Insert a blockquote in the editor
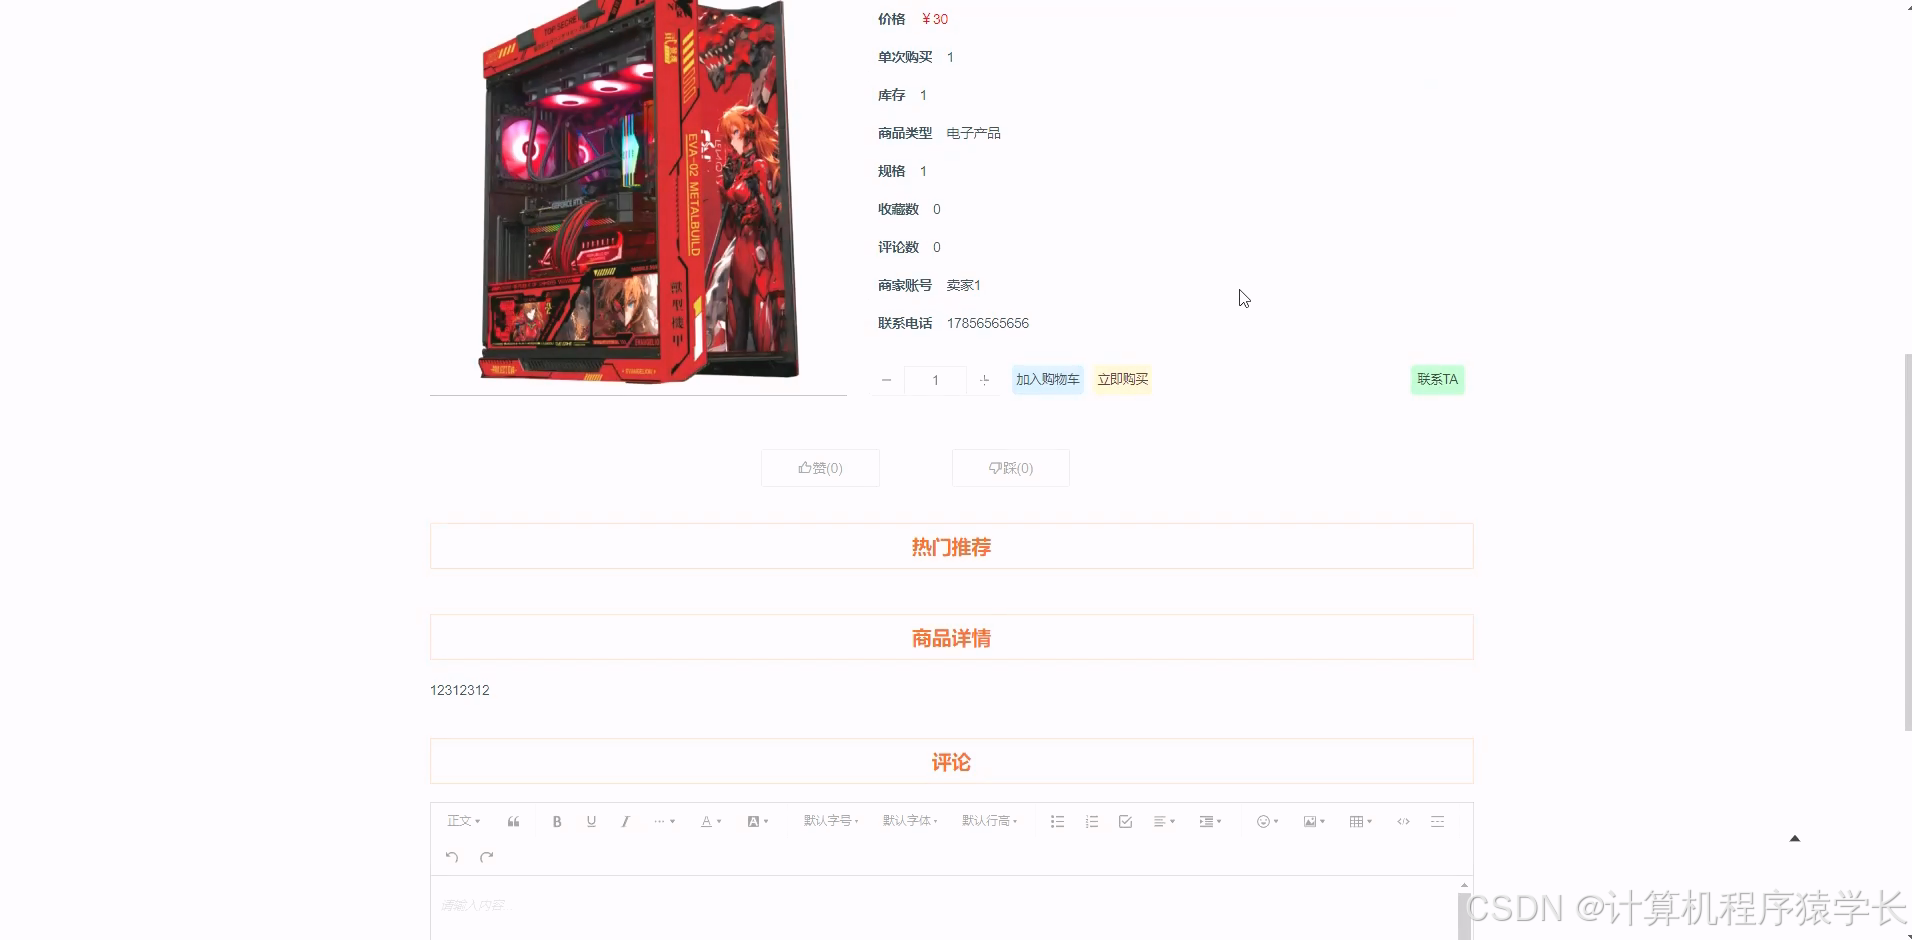The width and height of the screenshot is (1912, 940). coord(512,821)
